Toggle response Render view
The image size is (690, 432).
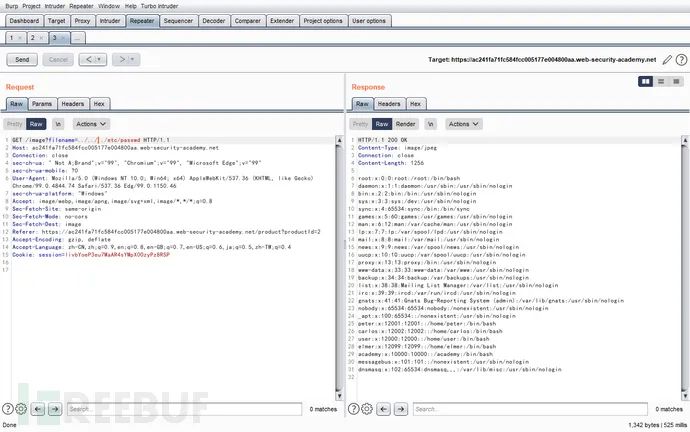tap(405, 124)
